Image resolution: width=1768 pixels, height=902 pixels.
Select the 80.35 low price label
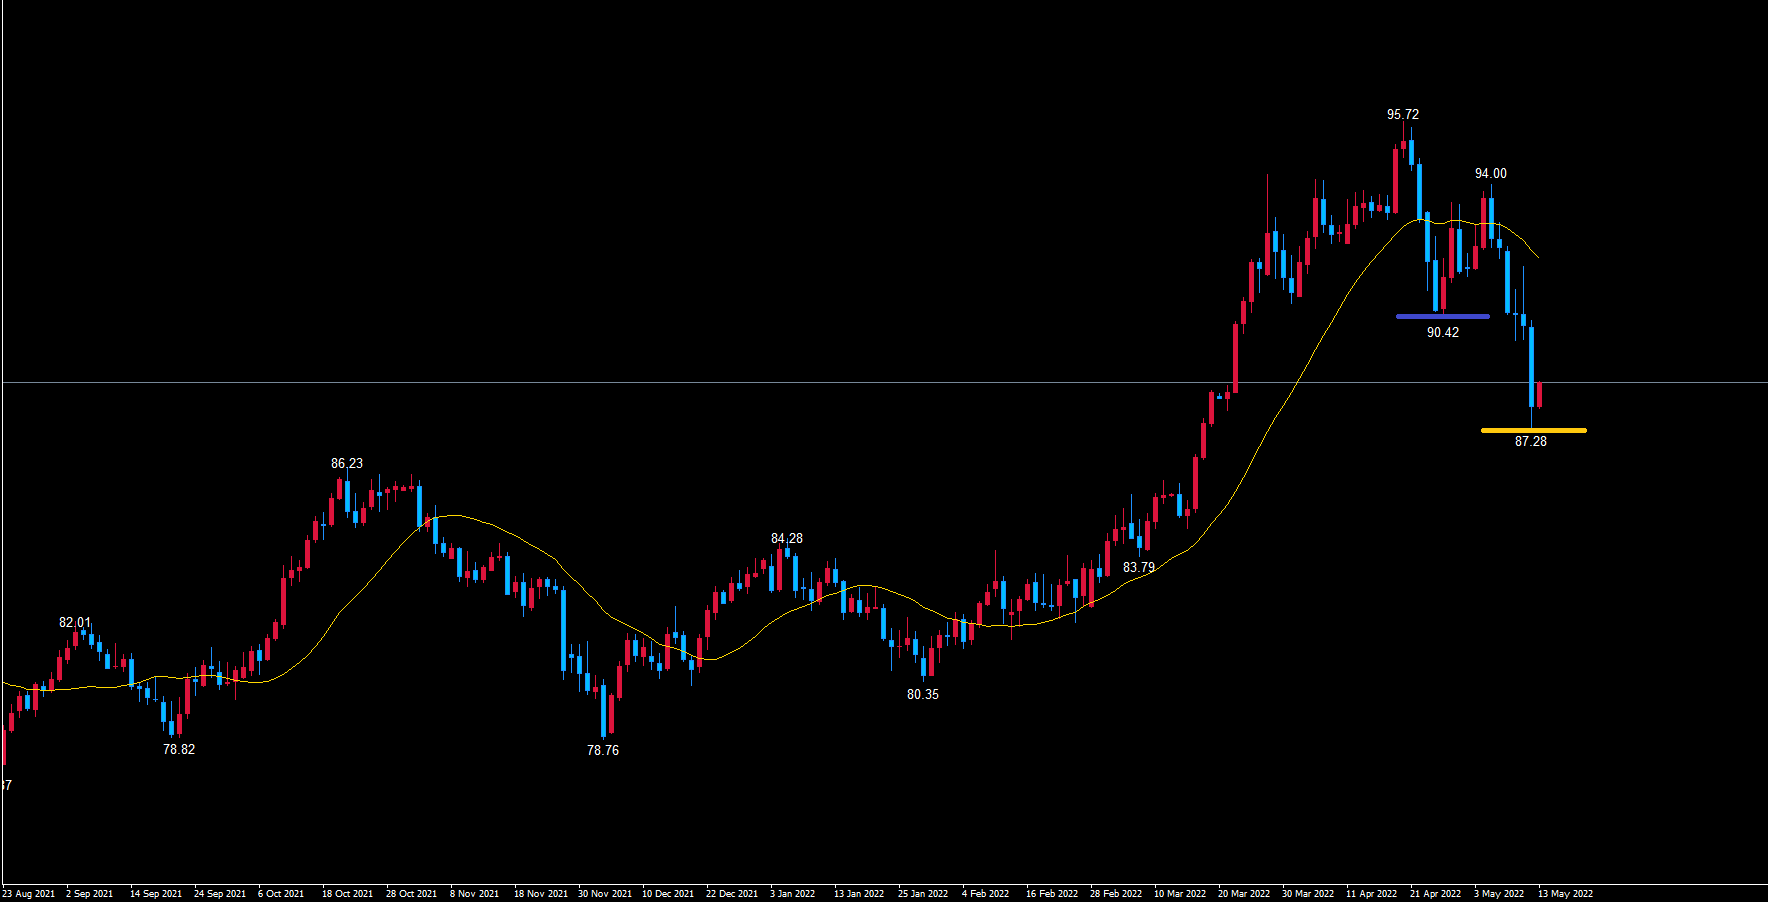[x=922, y=694]
